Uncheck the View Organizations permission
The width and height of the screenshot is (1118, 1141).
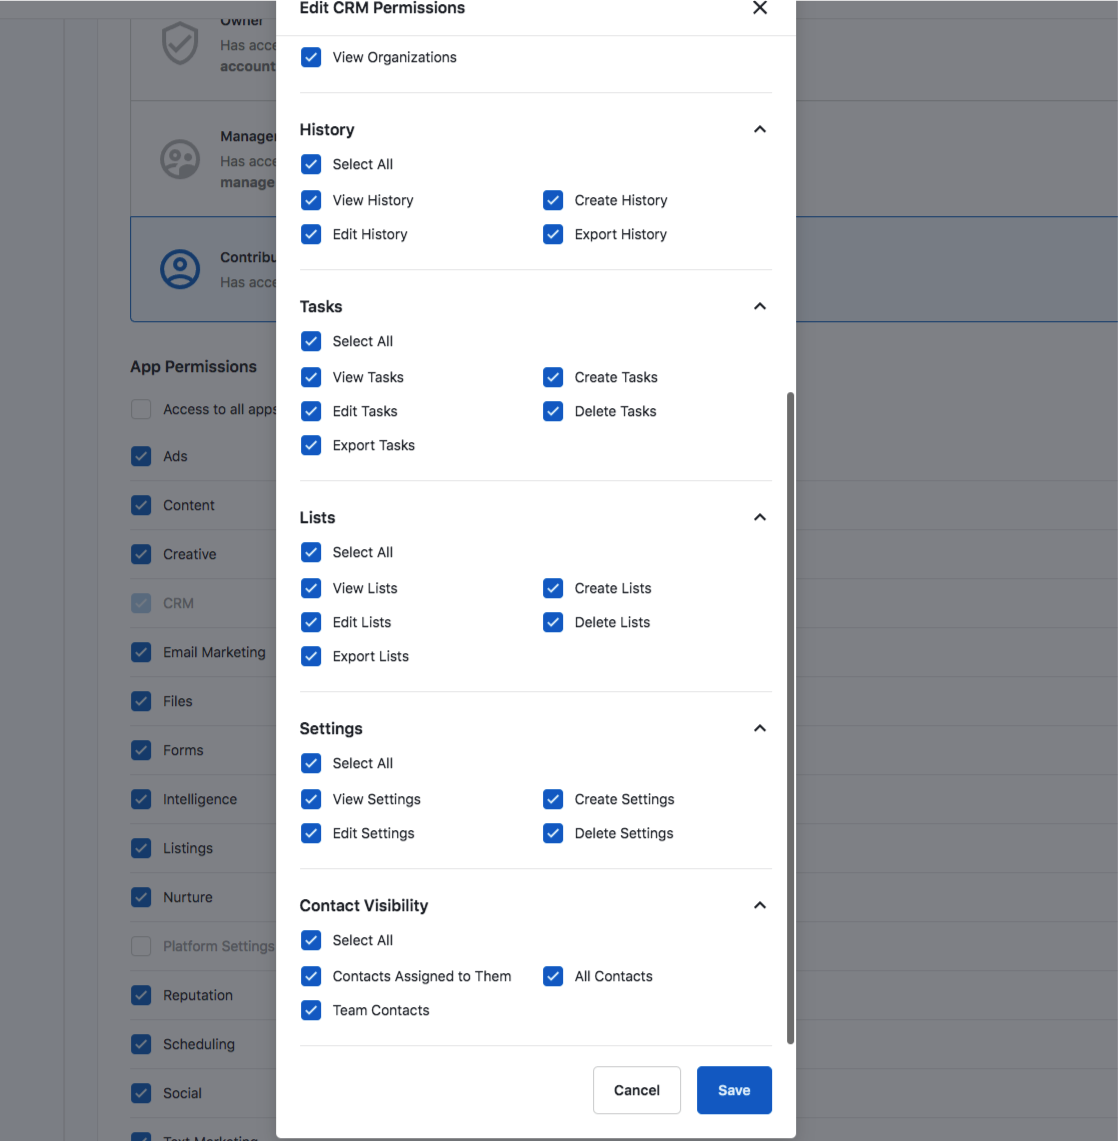[x=311, y=57]
